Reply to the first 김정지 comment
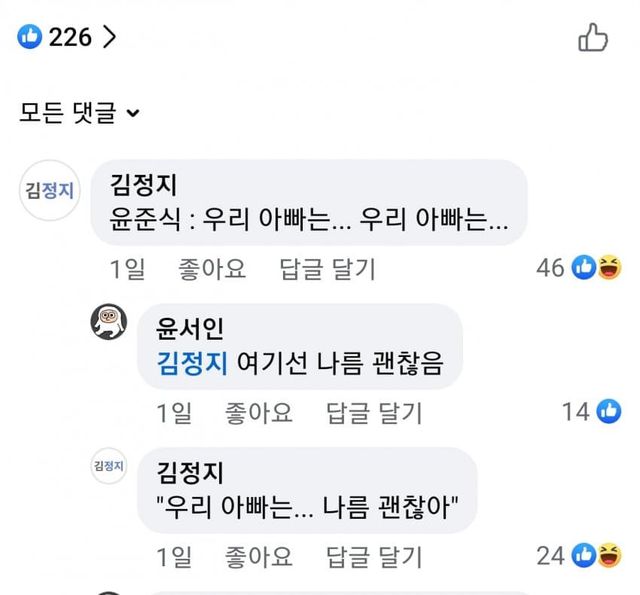The image size is (640, 595). tap(327, 269)
